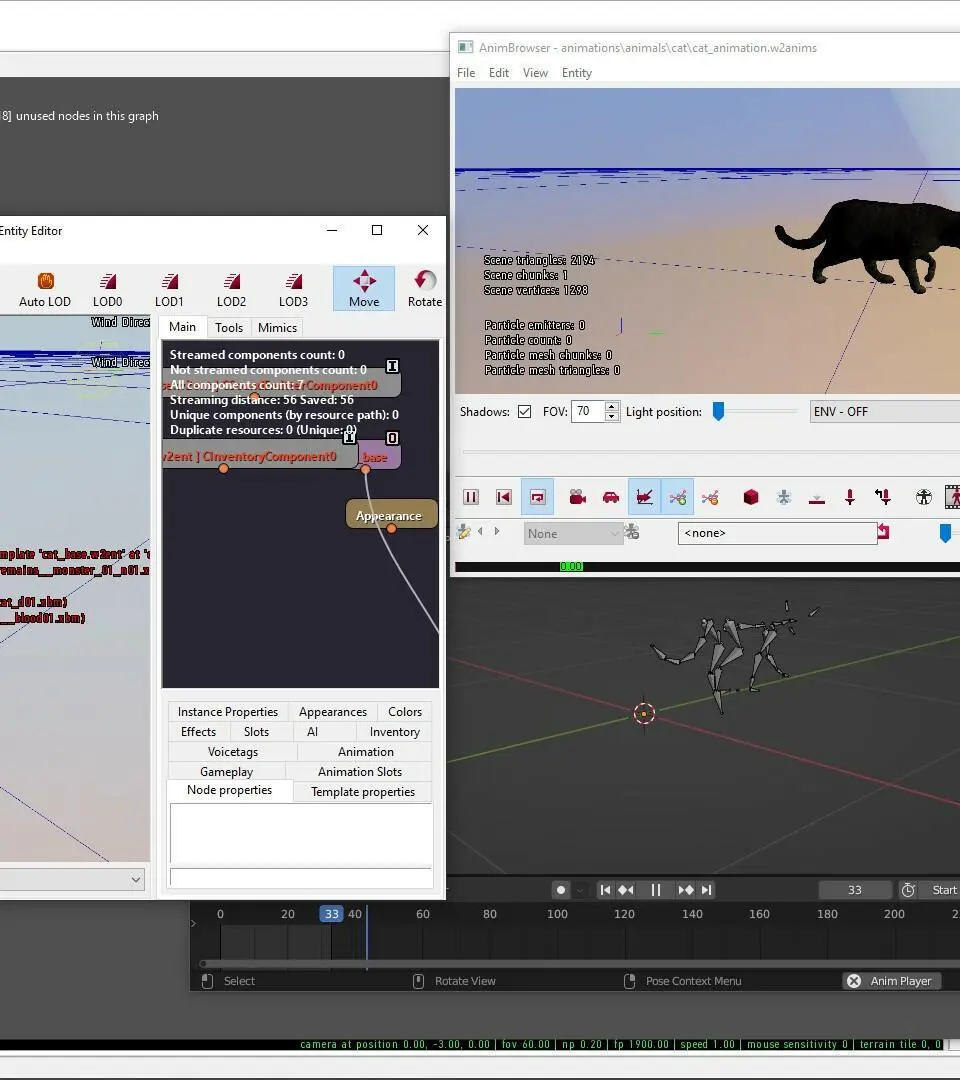Activate the Move gizmo tool
The width and height of the screenshot is (960, 1080).
point(364,289)
